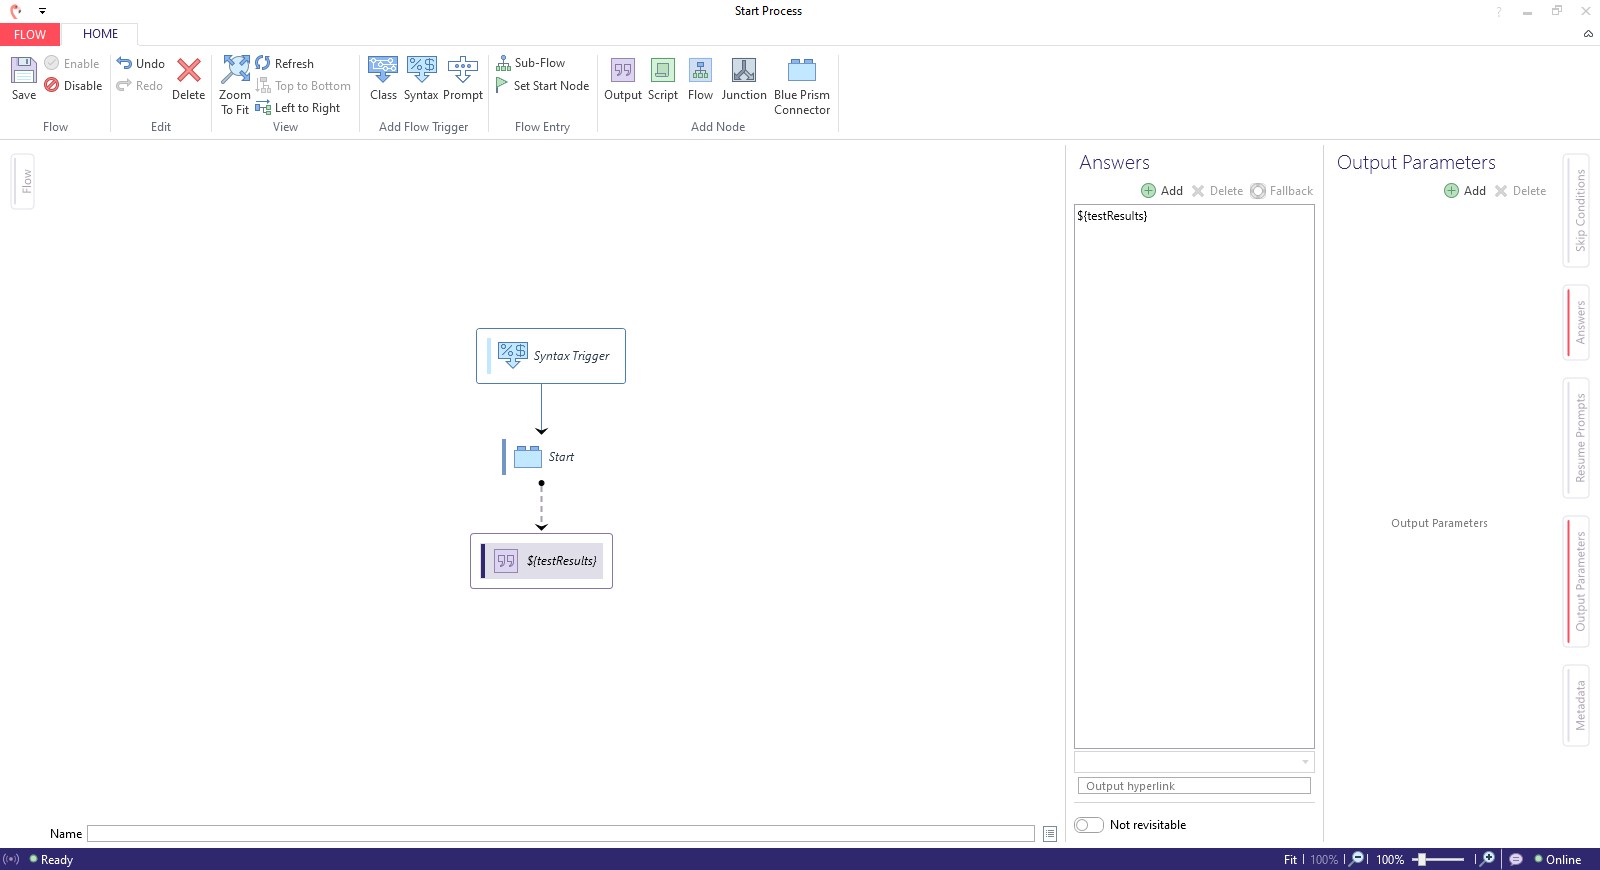Add a Prompt flow trigger

(x=463, y=78)
